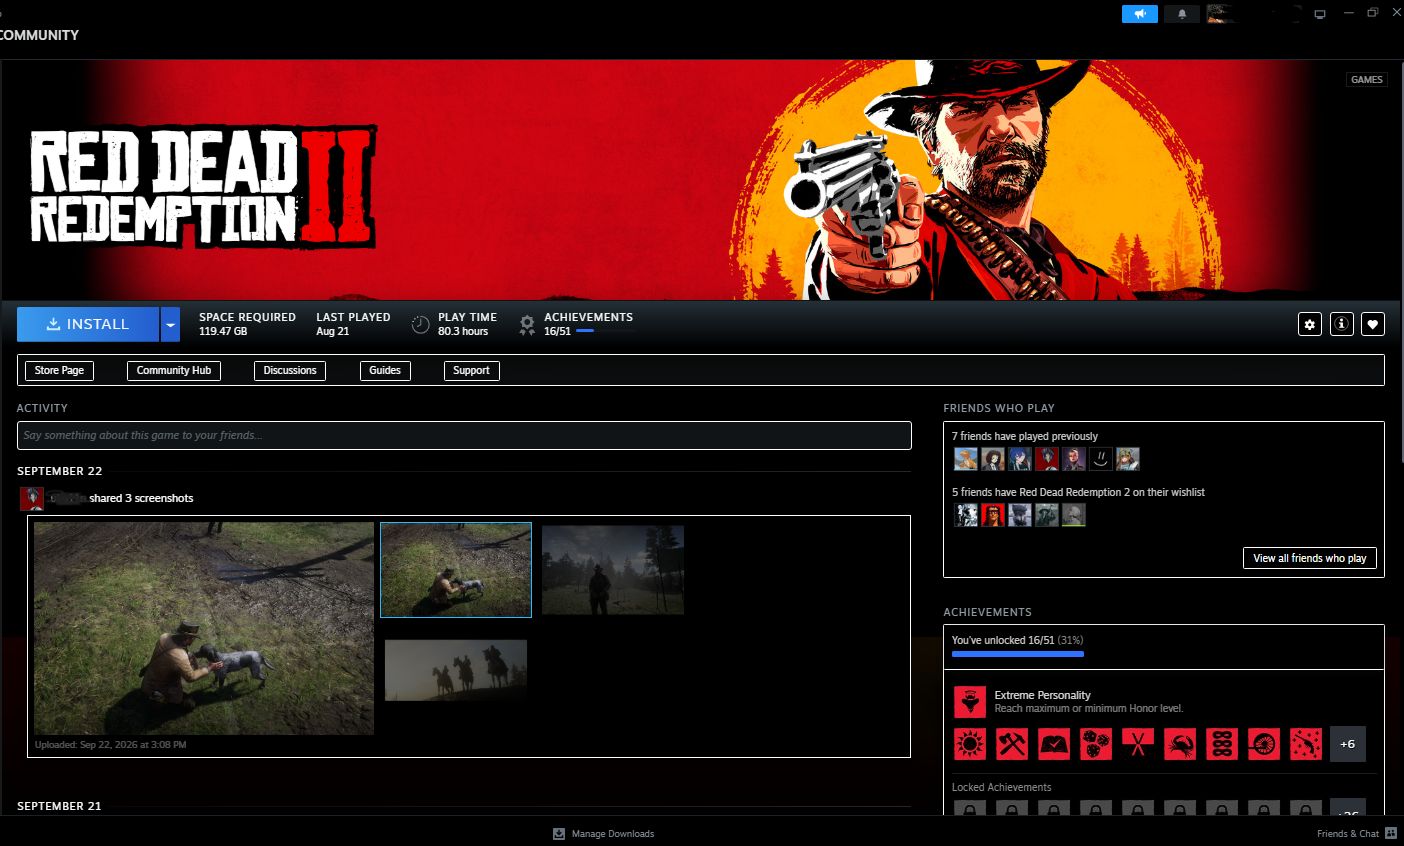Click the red-background avatar in the wishlist row
1404x846 pixels.
tap(992, 515)
